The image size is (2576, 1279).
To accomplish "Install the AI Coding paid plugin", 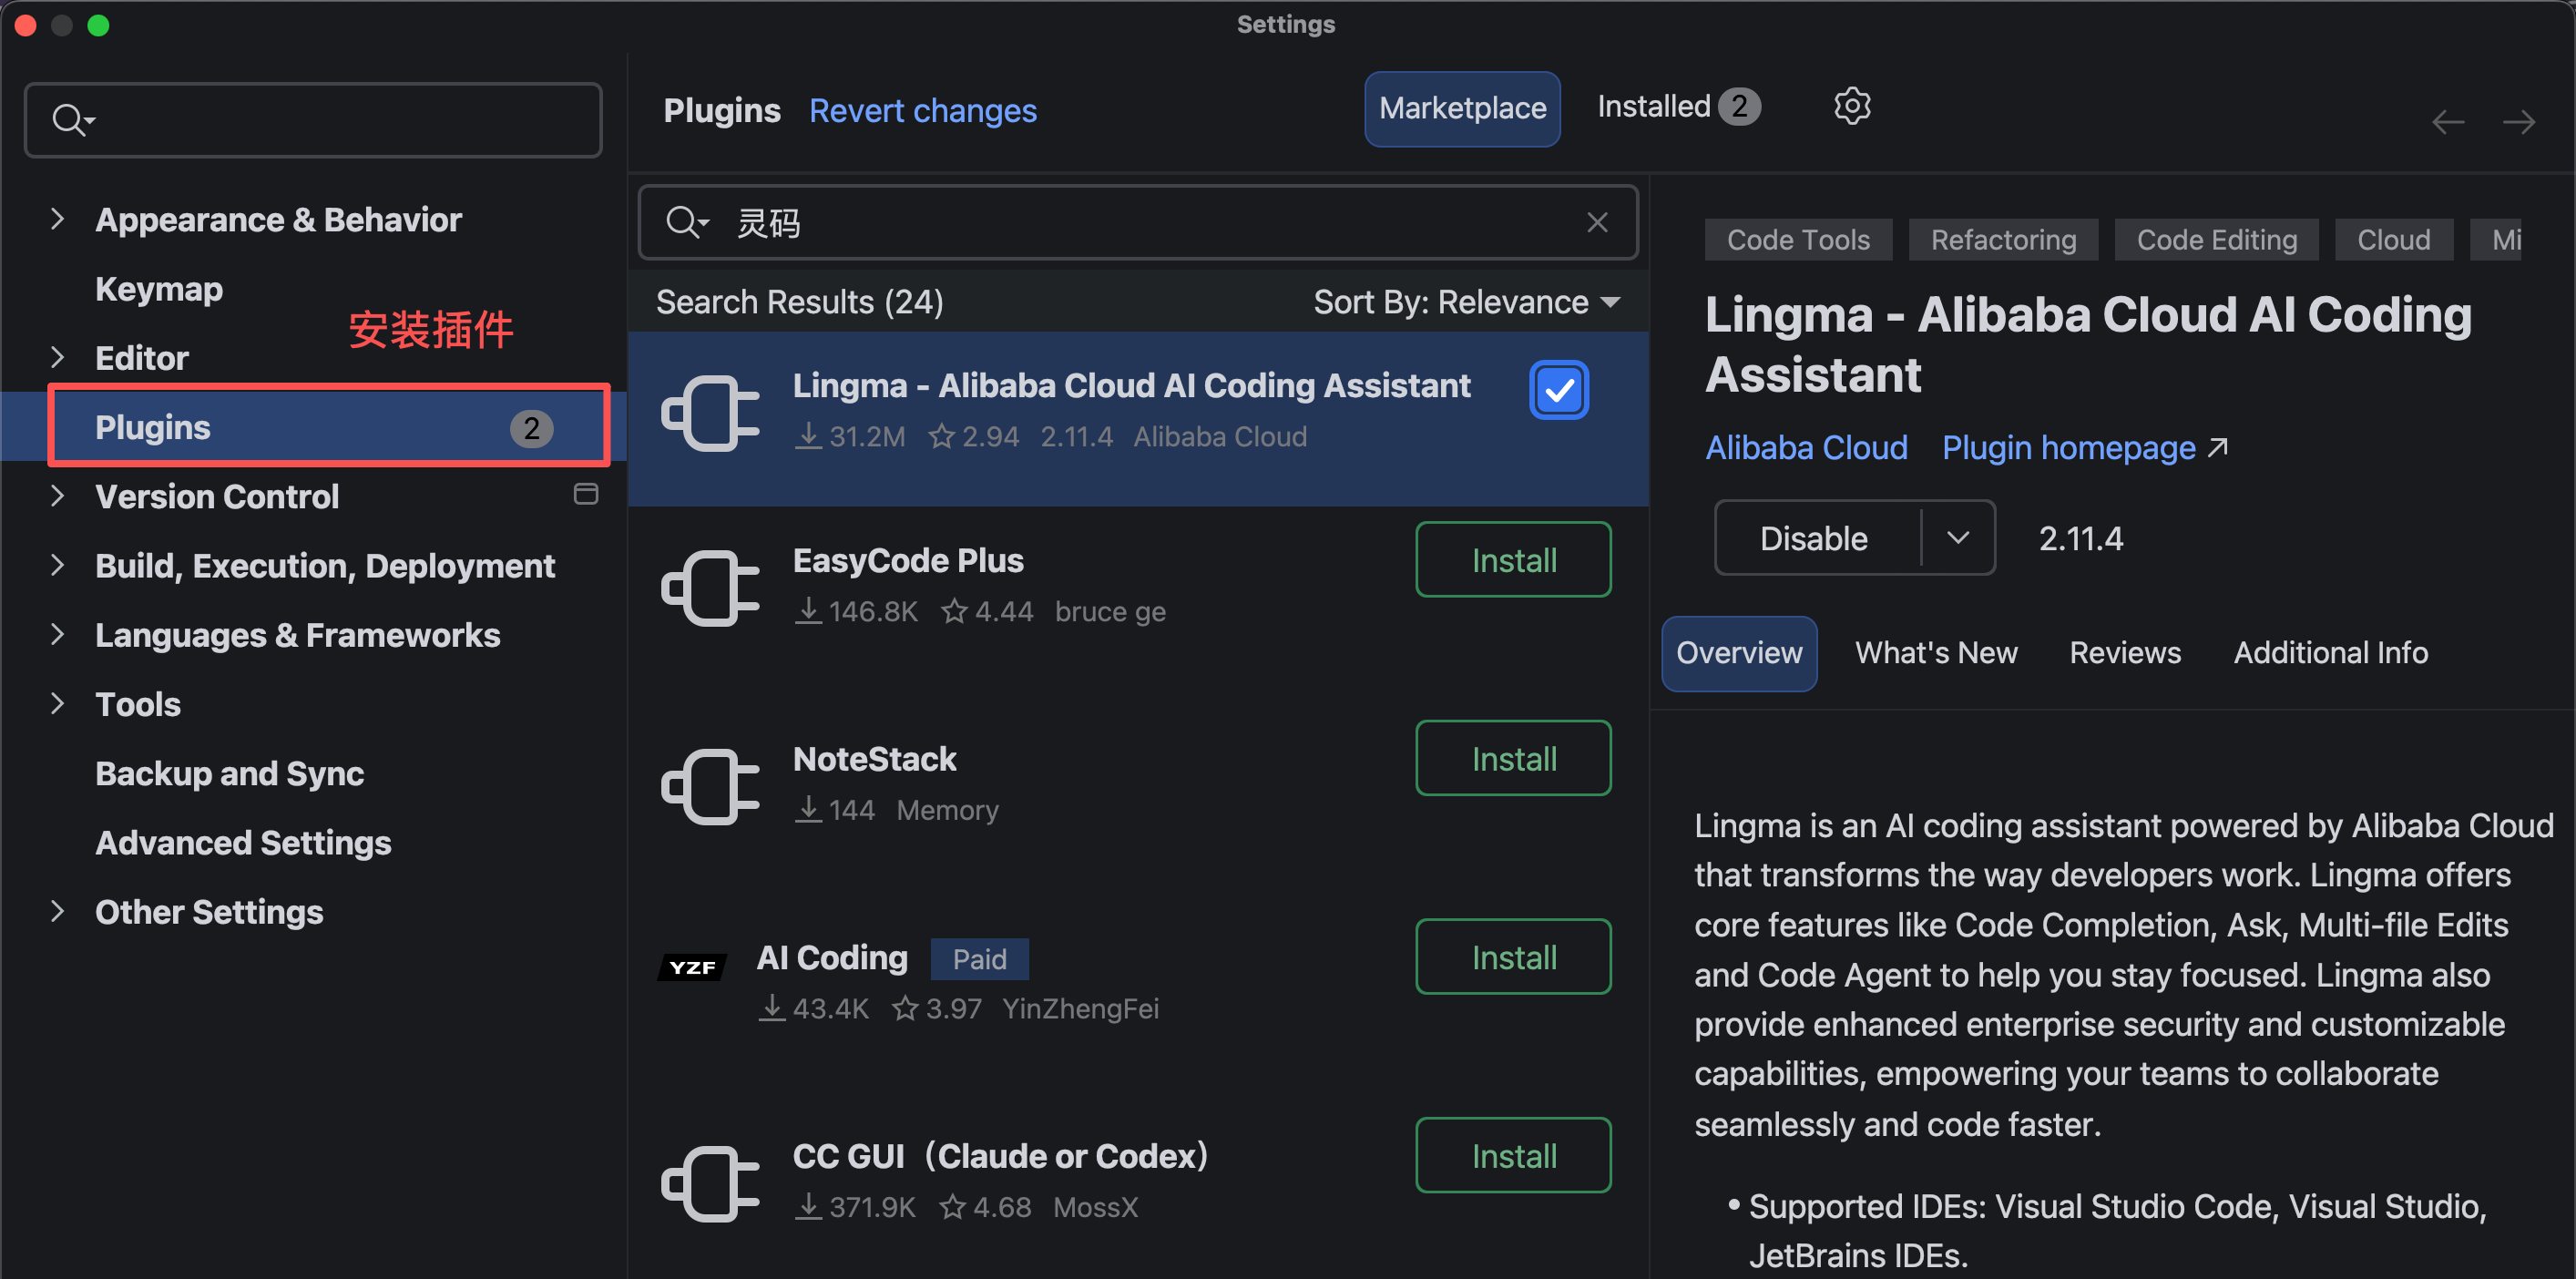I will pos(1513,956).
